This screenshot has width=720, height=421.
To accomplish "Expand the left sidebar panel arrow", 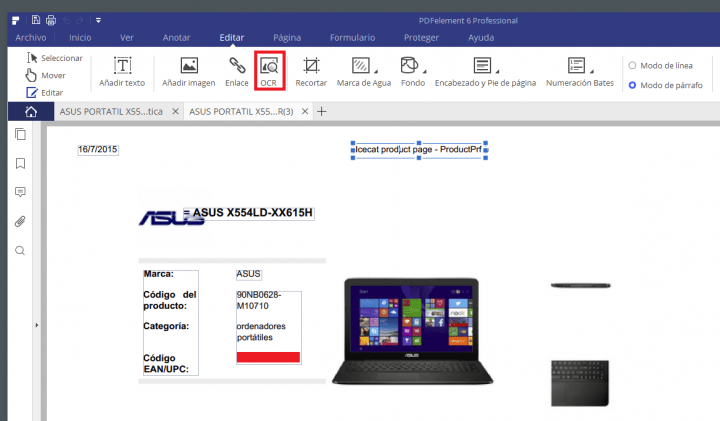I will click(37, 325).
